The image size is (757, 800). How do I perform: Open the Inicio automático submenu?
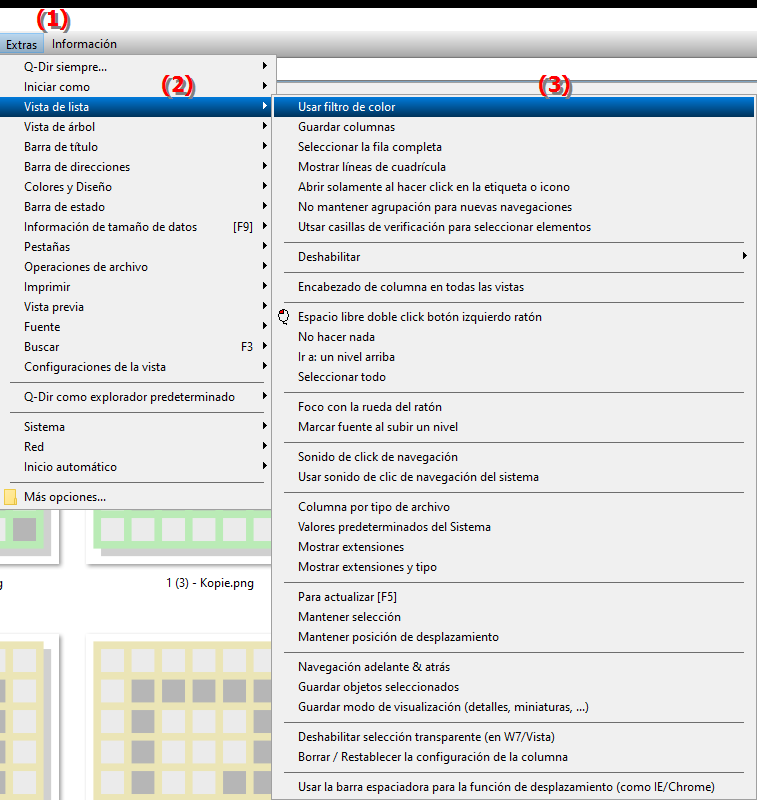137,467
